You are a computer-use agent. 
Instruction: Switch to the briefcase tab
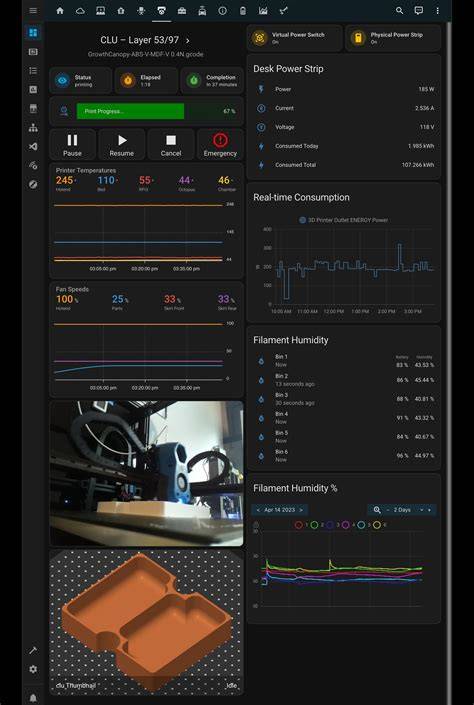click(x=182, y=10)
